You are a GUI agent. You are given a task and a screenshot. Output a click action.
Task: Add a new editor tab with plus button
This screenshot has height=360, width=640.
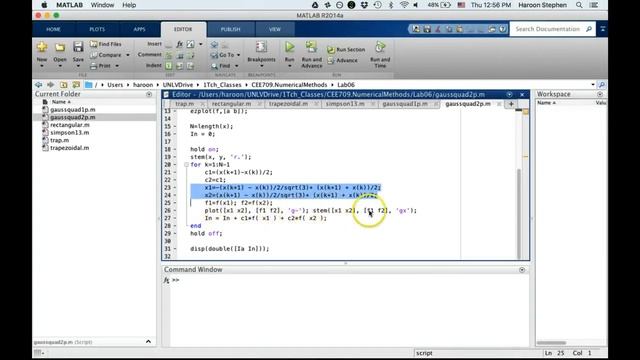click(511, 104)
